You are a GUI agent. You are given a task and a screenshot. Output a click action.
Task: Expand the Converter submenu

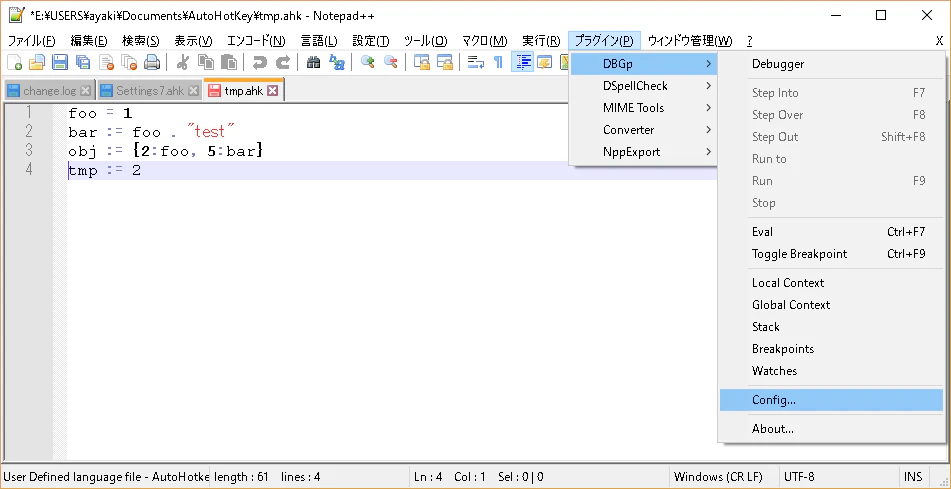644,130
